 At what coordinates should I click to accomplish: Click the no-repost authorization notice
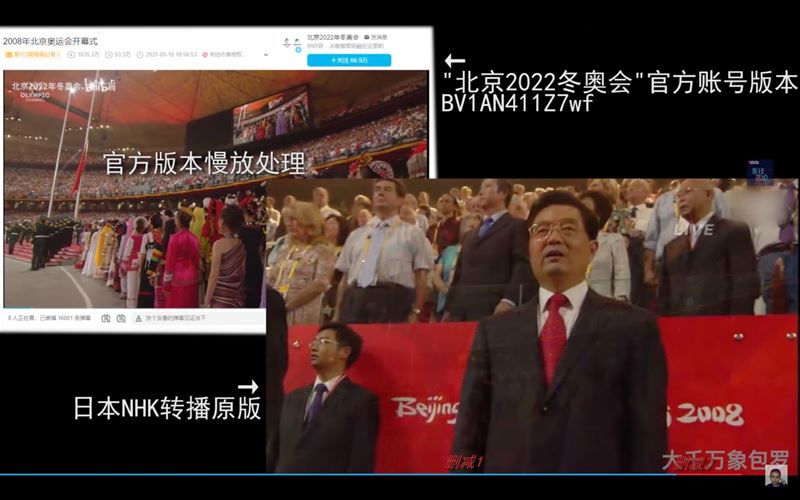(224, 55)
